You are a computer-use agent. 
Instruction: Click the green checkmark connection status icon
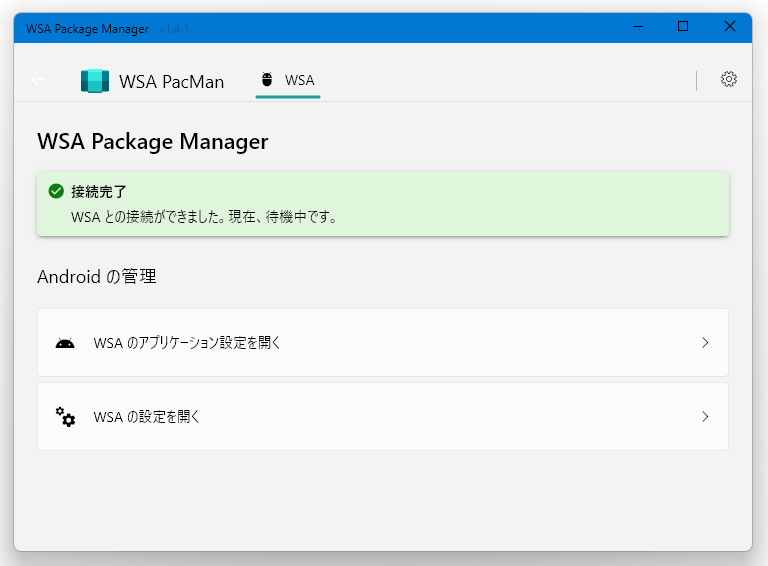tap(56, 191)
